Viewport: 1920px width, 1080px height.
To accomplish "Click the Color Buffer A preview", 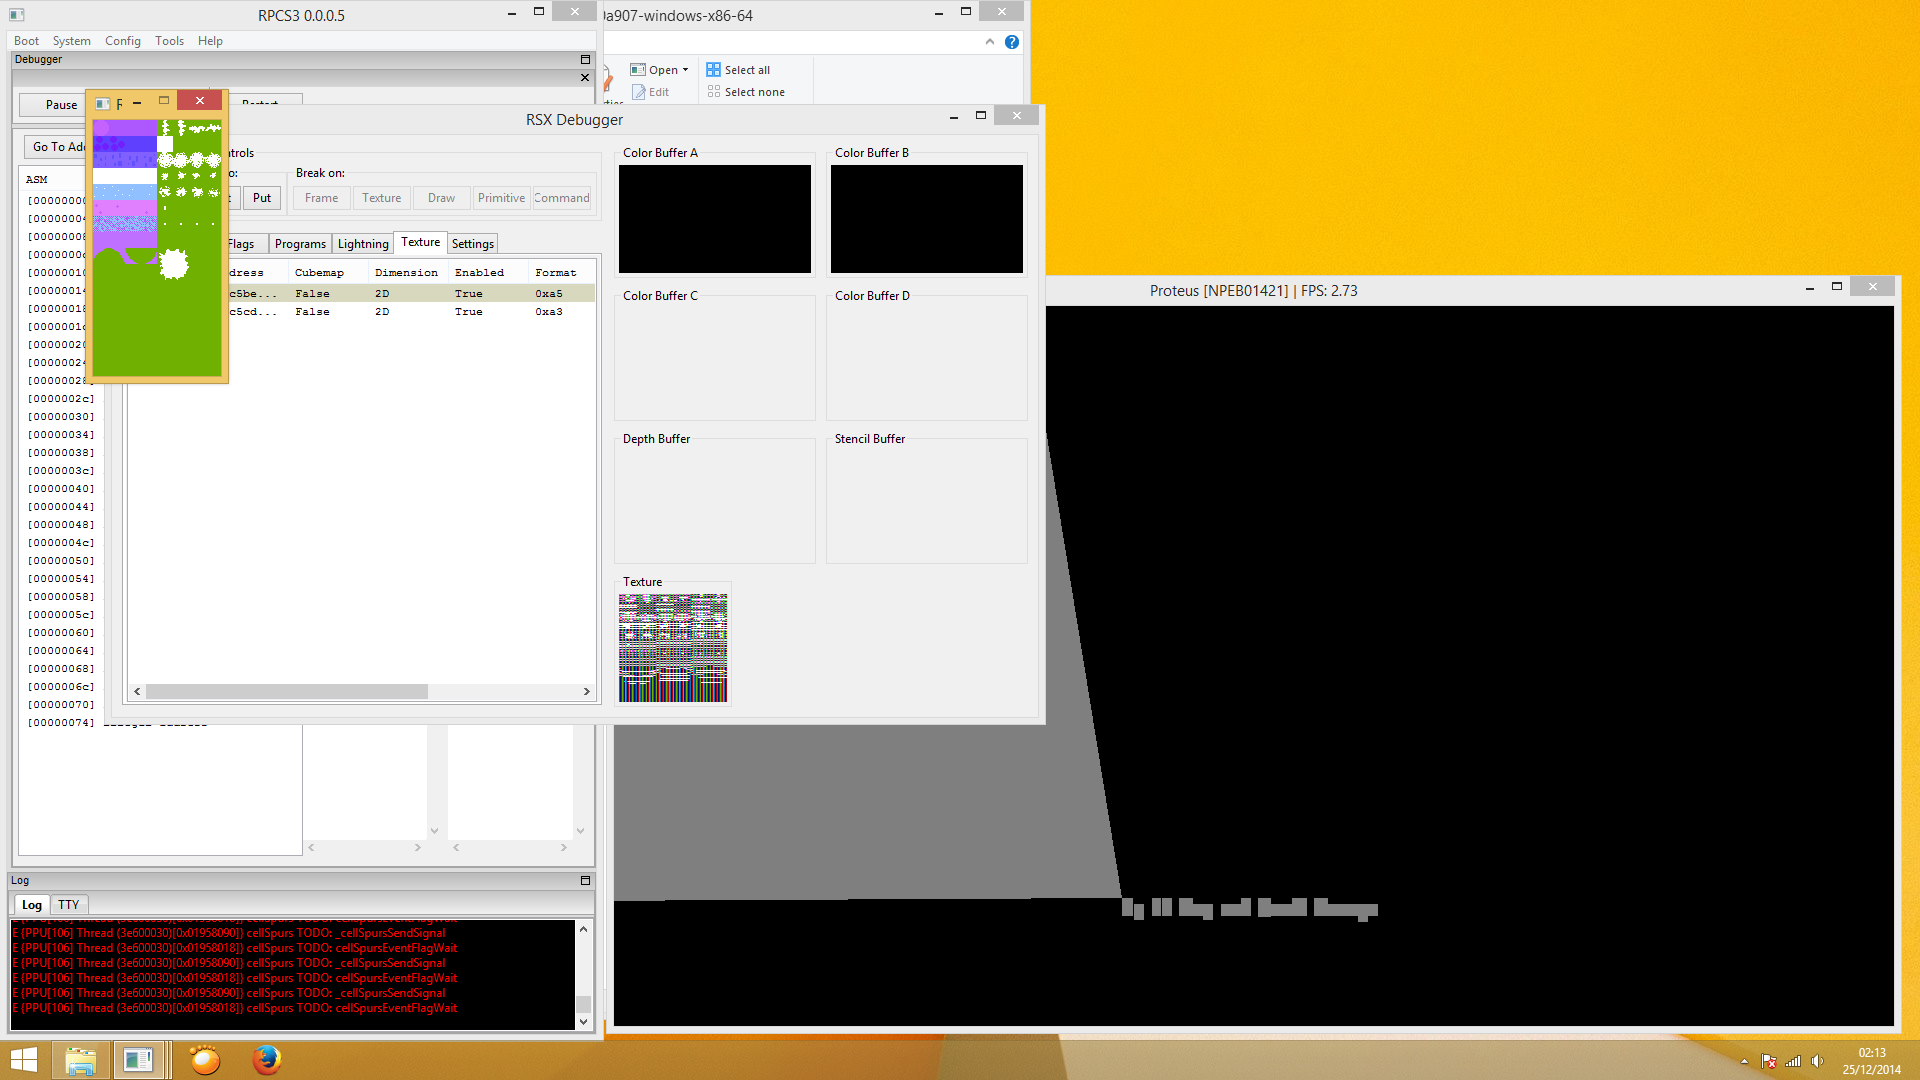I will [x=715, y=219].
